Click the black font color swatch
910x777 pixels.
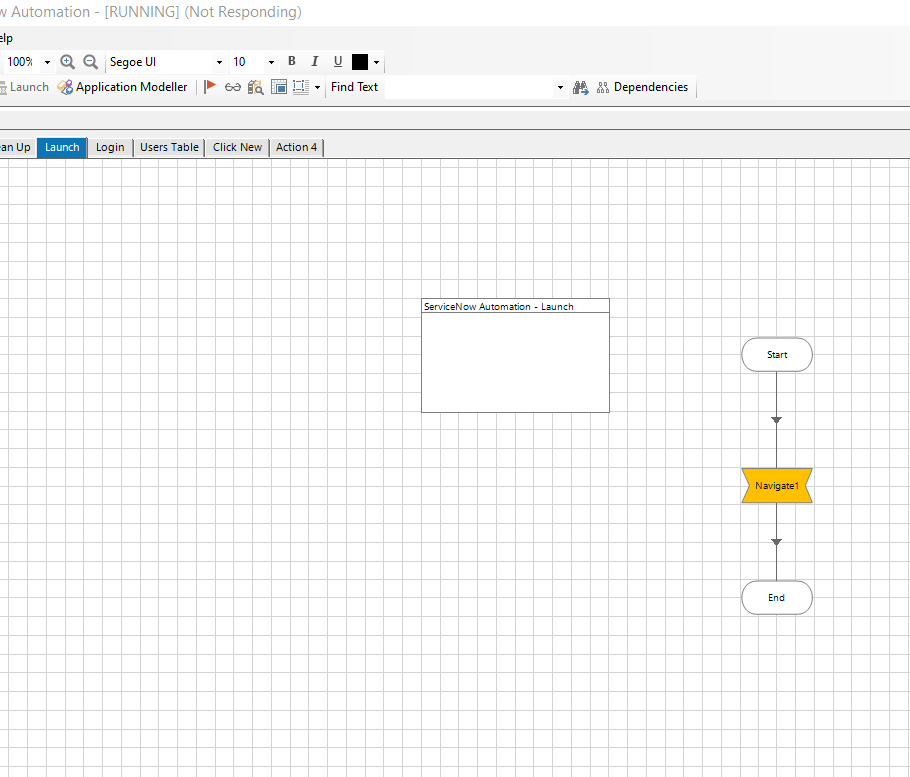[360, 62]
